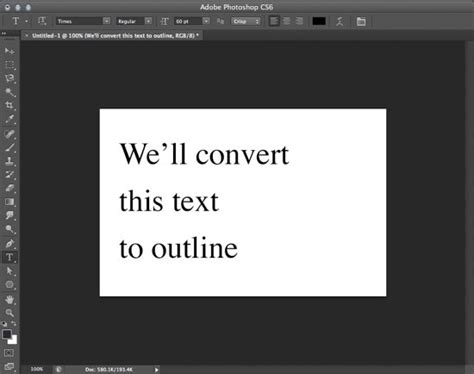Select the custom Shape tool
The image size is (474, 374).
click(x=9, y=284)
